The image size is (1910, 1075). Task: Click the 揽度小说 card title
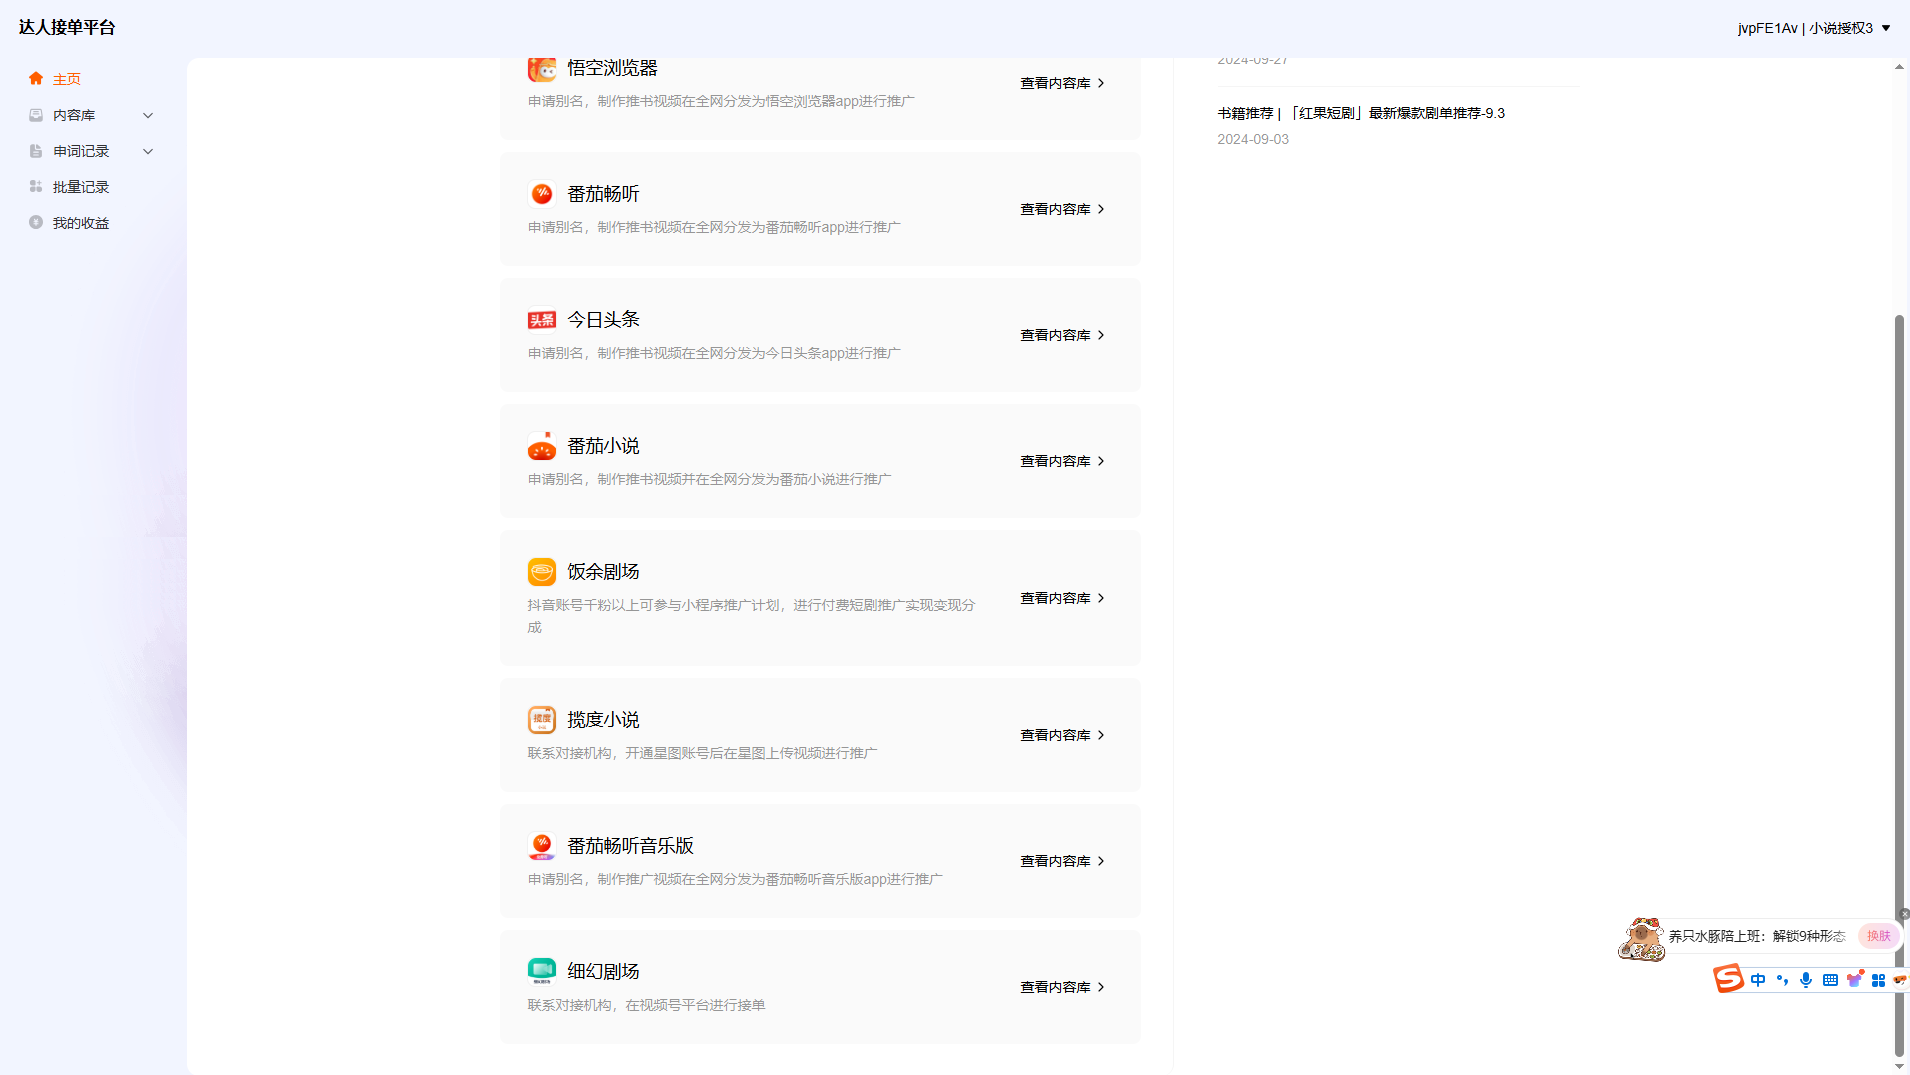pyautogui.click(x=603, y=720)
